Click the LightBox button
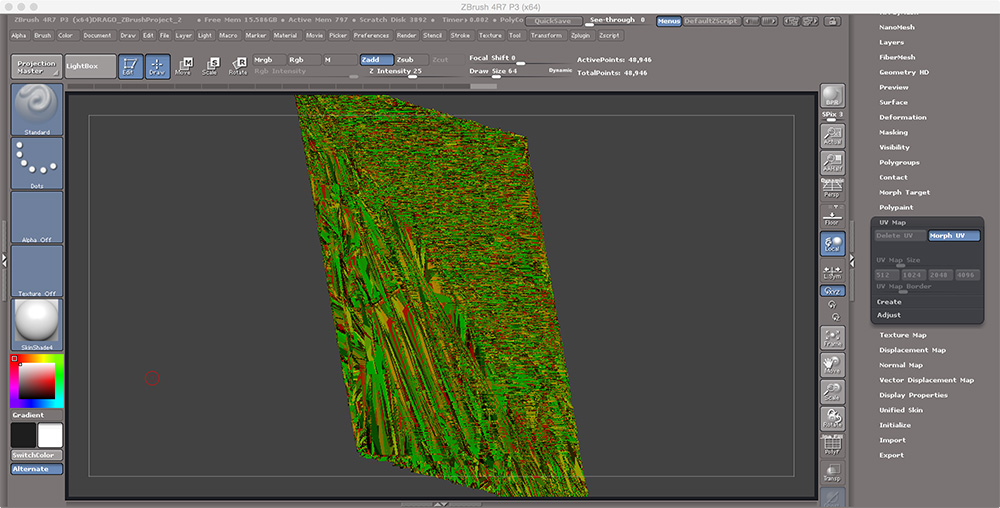The image size is (1000, 508). 88,67
